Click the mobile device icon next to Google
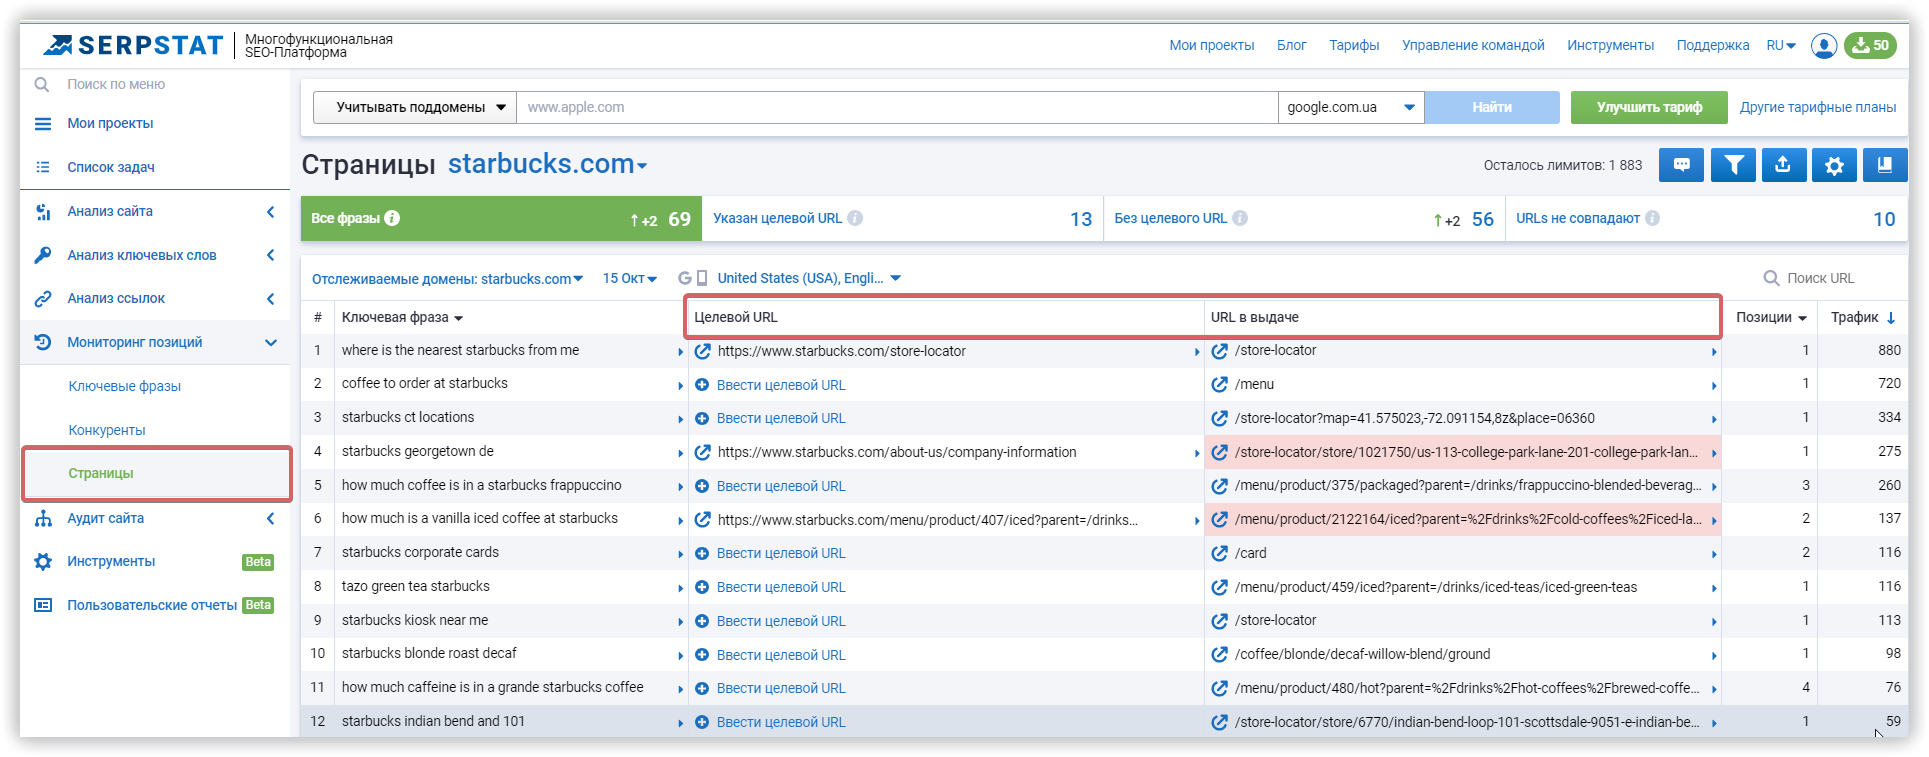The width and height of the screenshot is (1929, 757). (x=702, y=278)
